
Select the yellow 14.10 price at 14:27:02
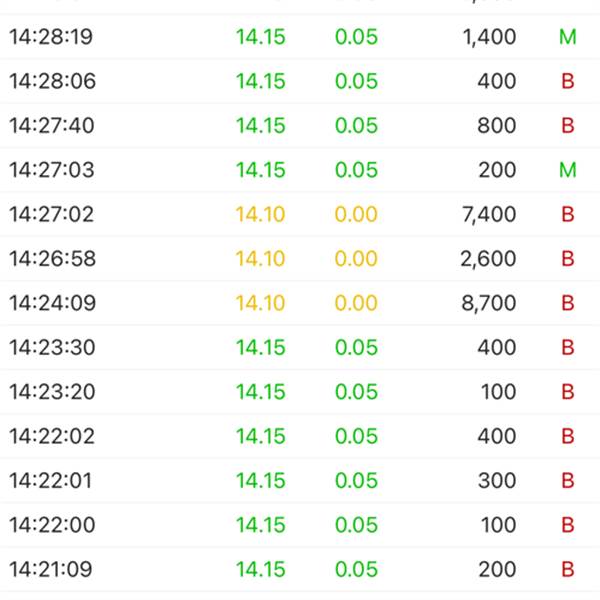(x=260, y=214)
